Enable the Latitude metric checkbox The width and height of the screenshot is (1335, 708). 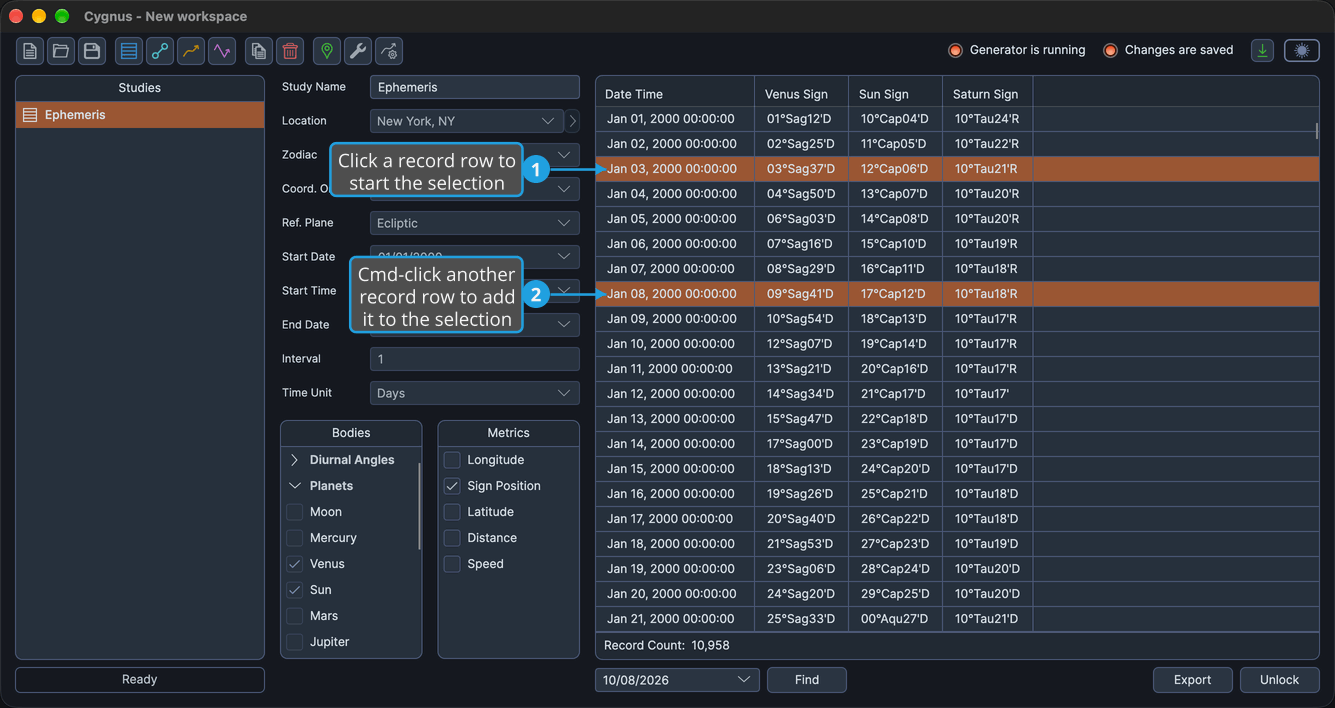(x=452, y=512)
